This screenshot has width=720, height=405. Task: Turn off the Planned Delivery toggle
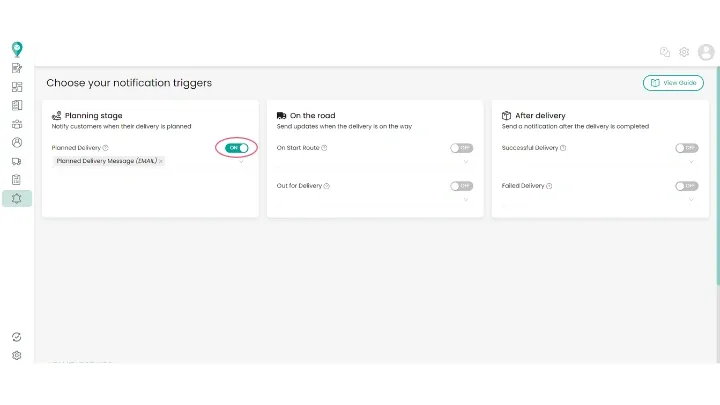[237, 148]
